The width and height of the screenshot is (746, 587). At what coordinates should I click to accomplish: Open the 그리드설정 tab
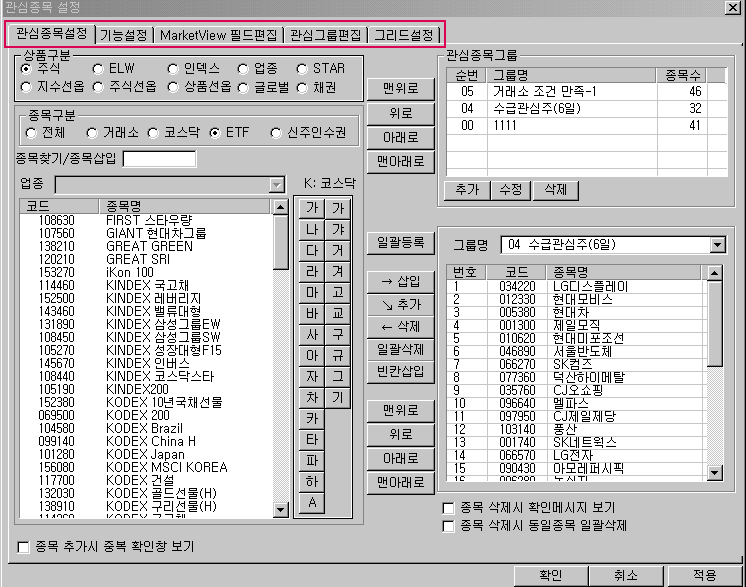404,35
